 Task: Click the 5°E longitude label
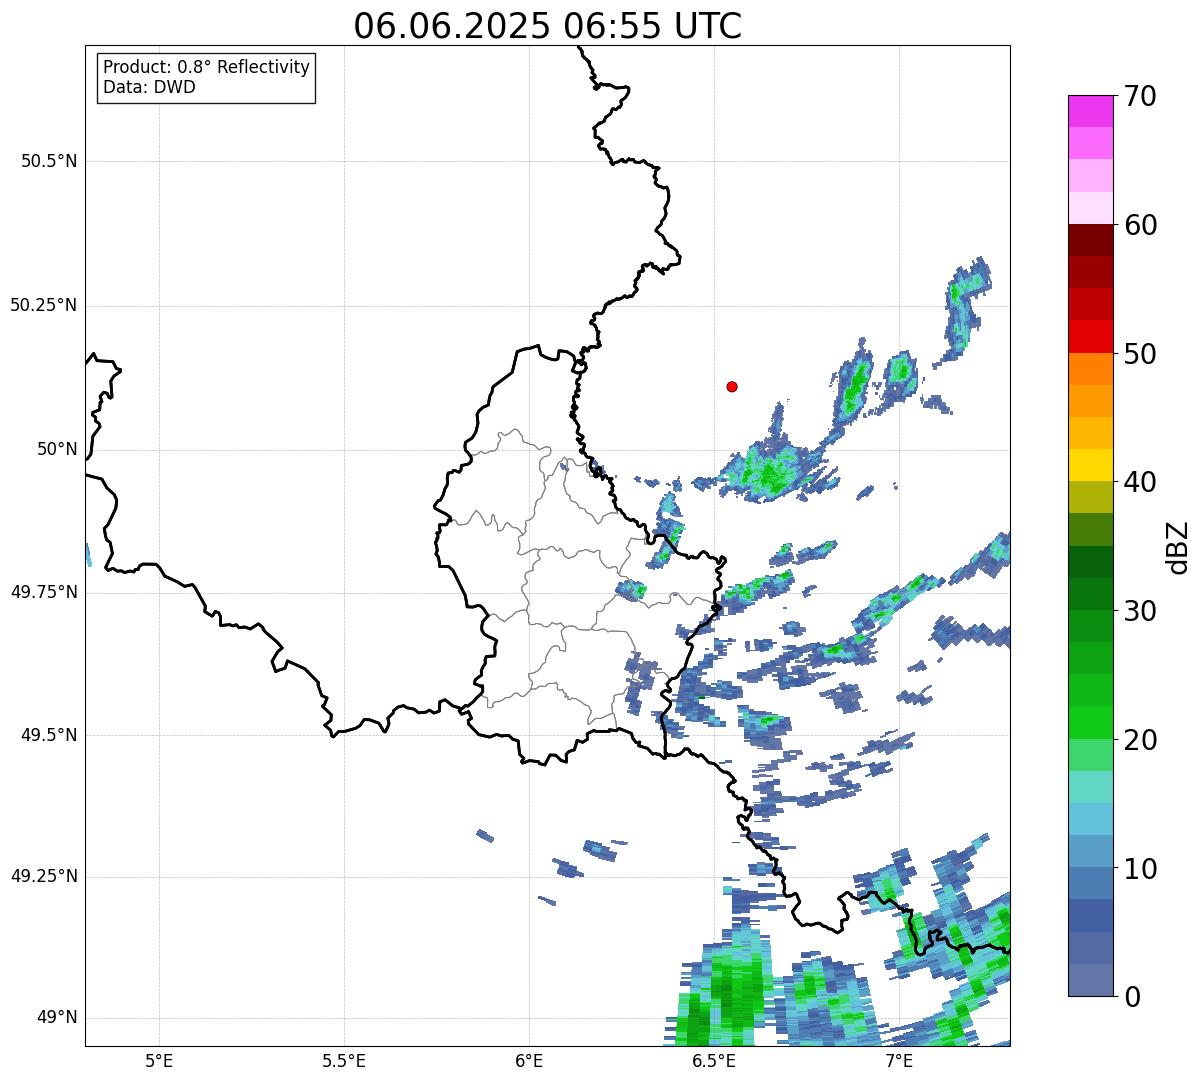(x=159, y=1060)
